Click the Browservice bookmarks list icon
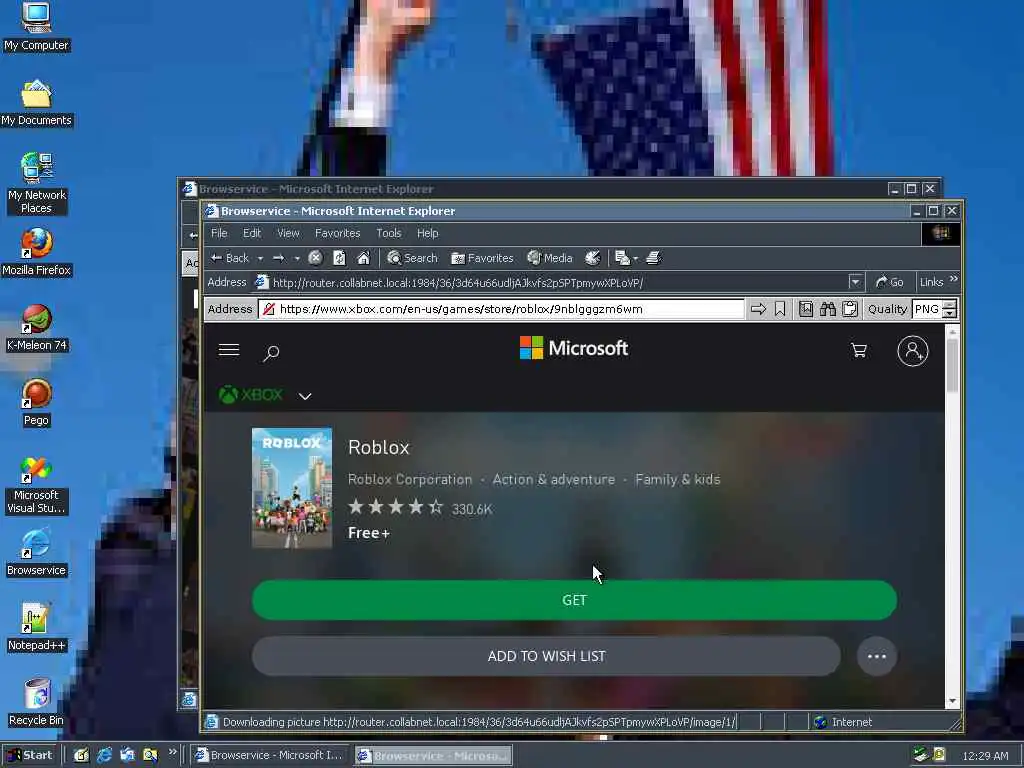The height and width of the screenshot is (768, 1024). 806,309
